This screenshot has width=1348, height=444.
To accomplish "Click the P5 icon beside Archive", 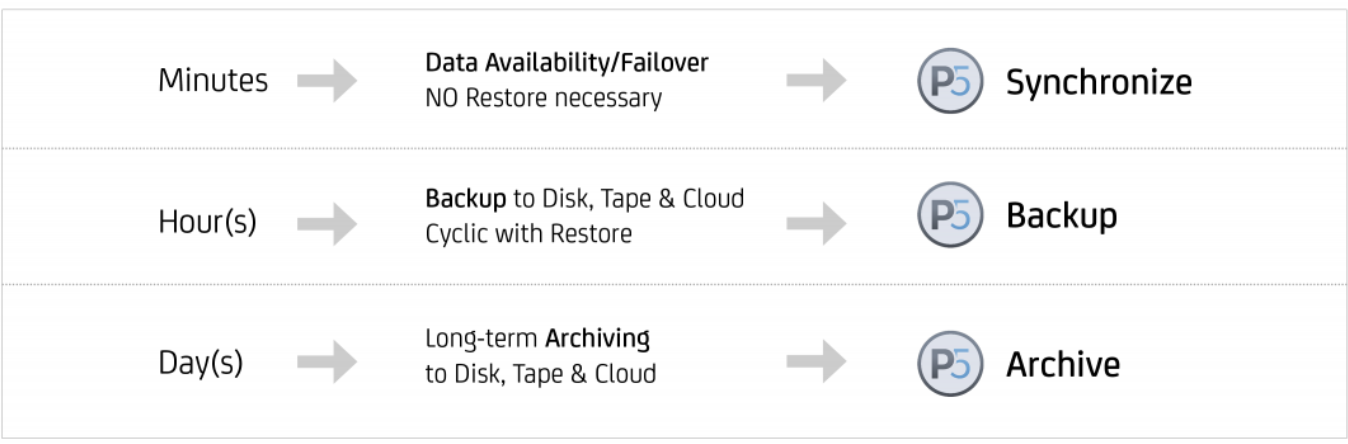I will click(x=942, y=363).
